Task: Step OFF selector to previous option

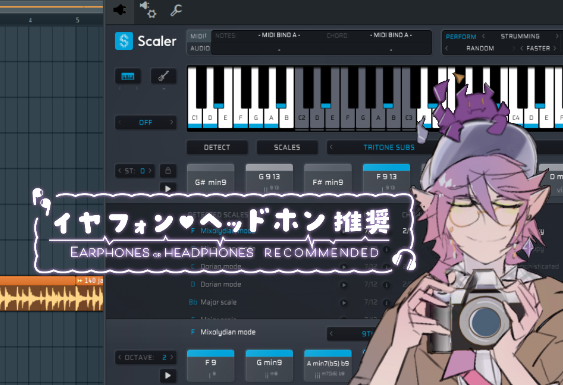Action: pyautogui.click(x=120, y=122)
